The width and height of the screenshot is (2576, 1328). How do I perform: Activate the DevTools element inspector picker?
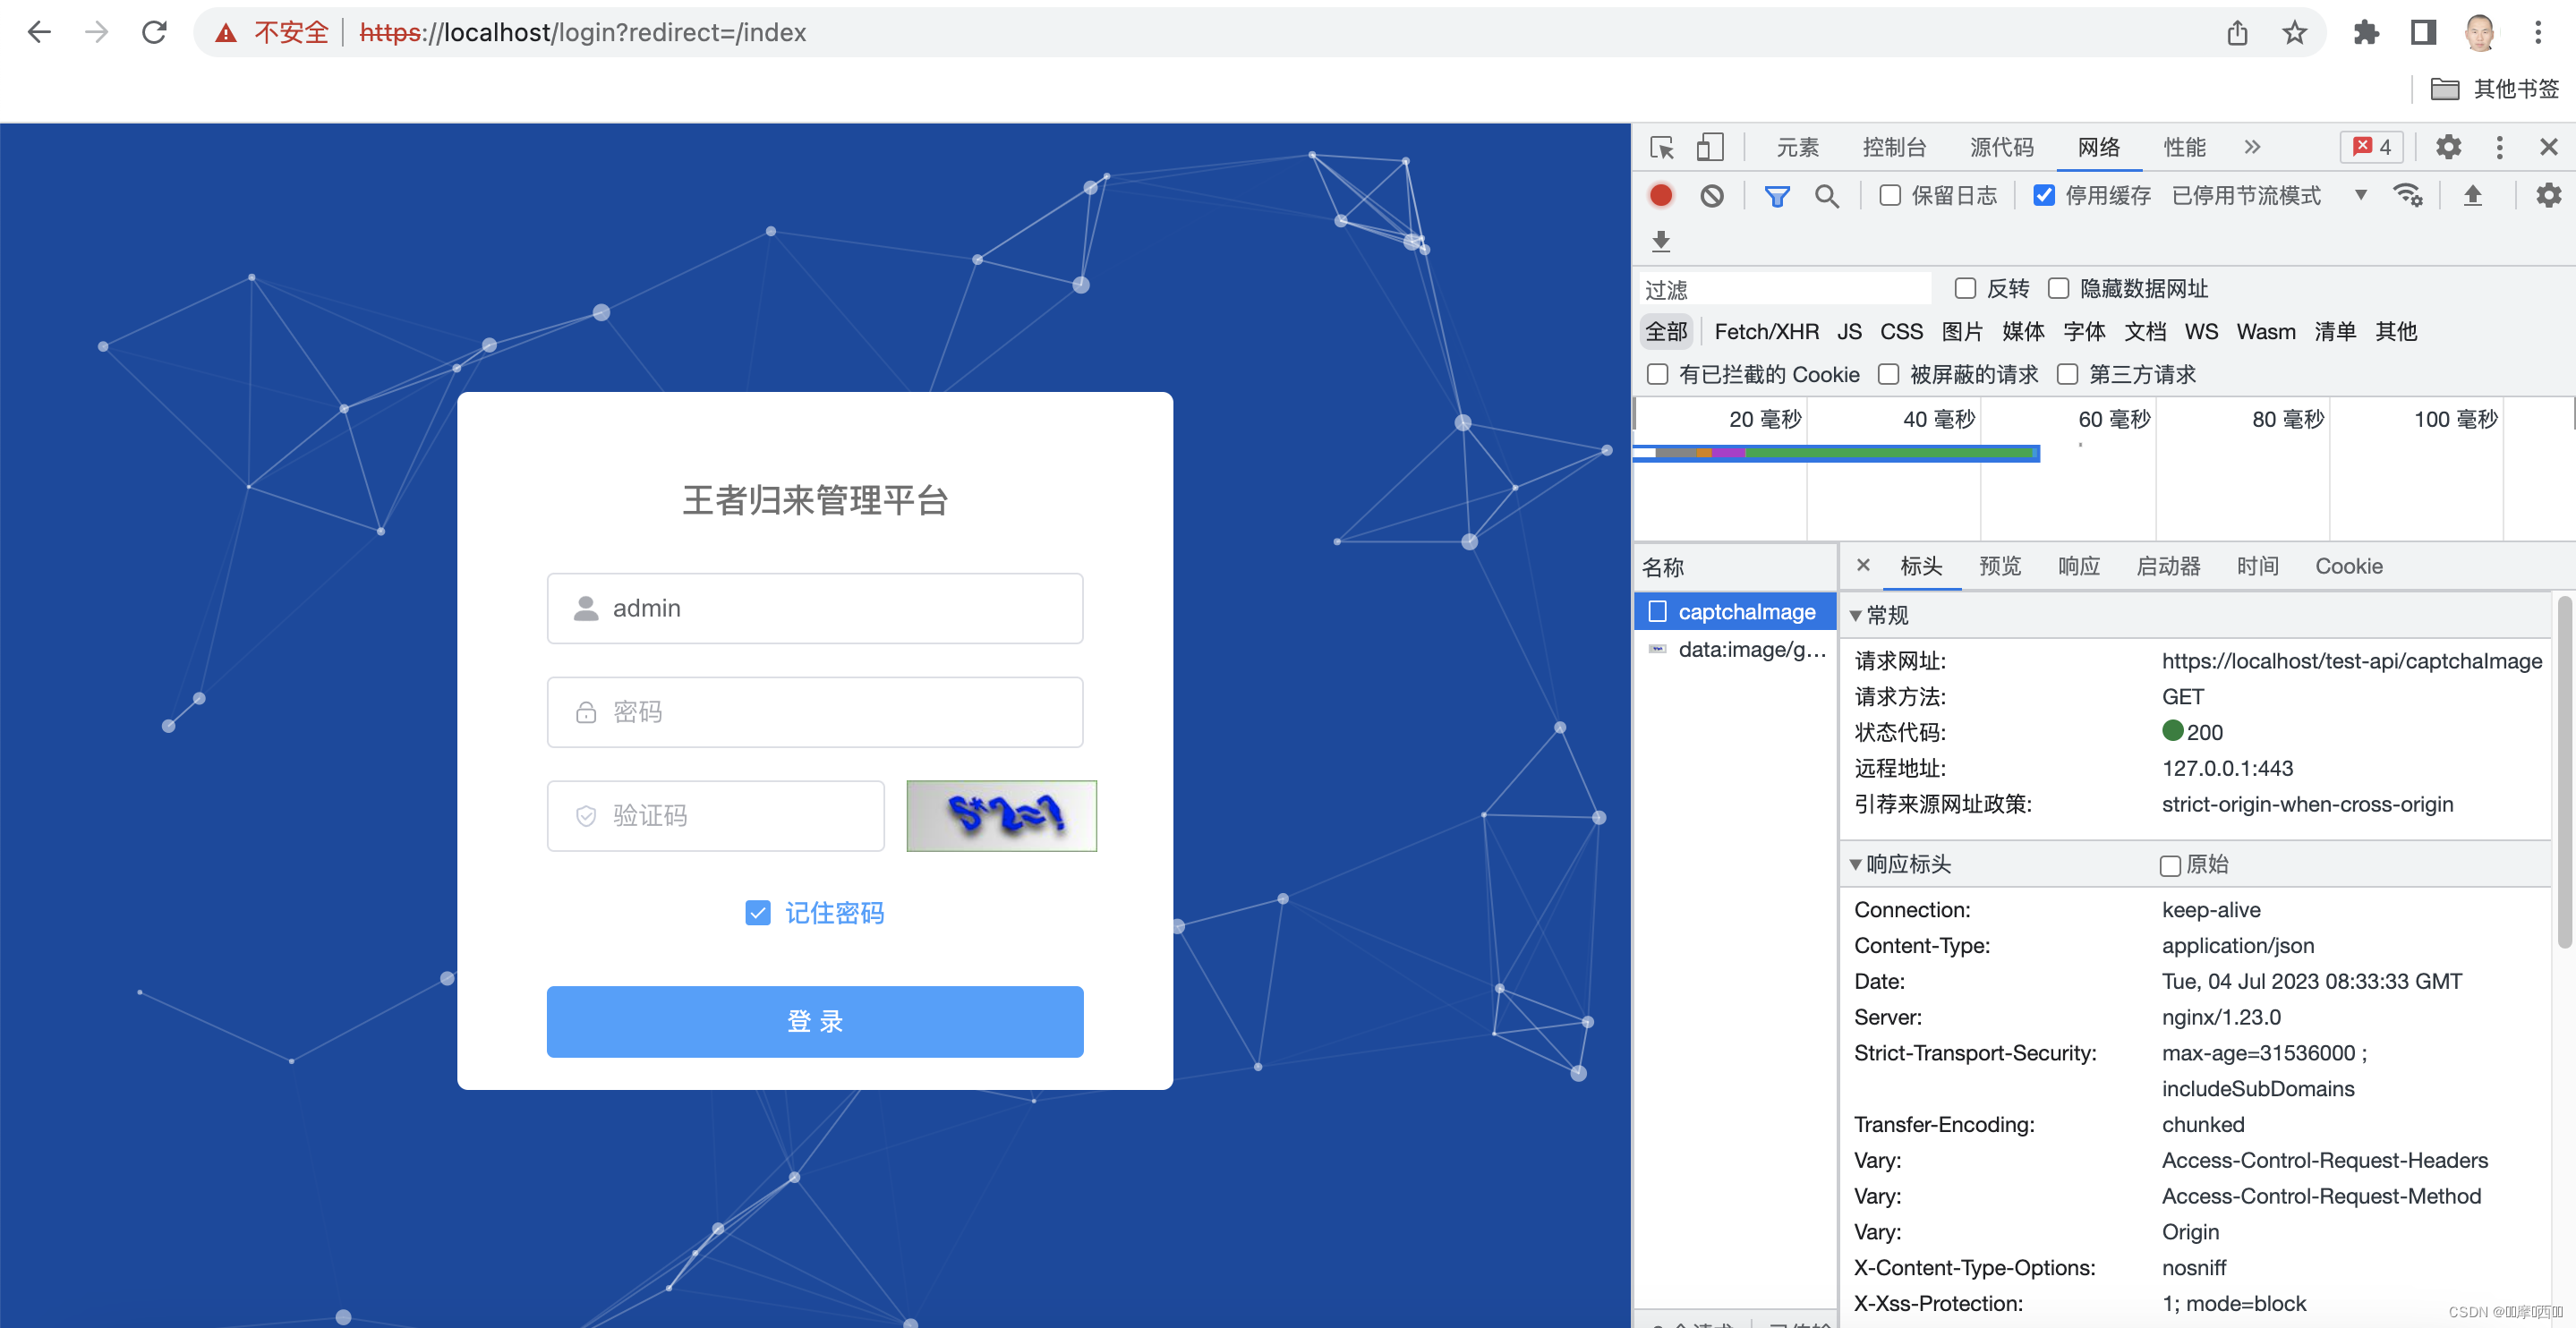click(1662, 147)
